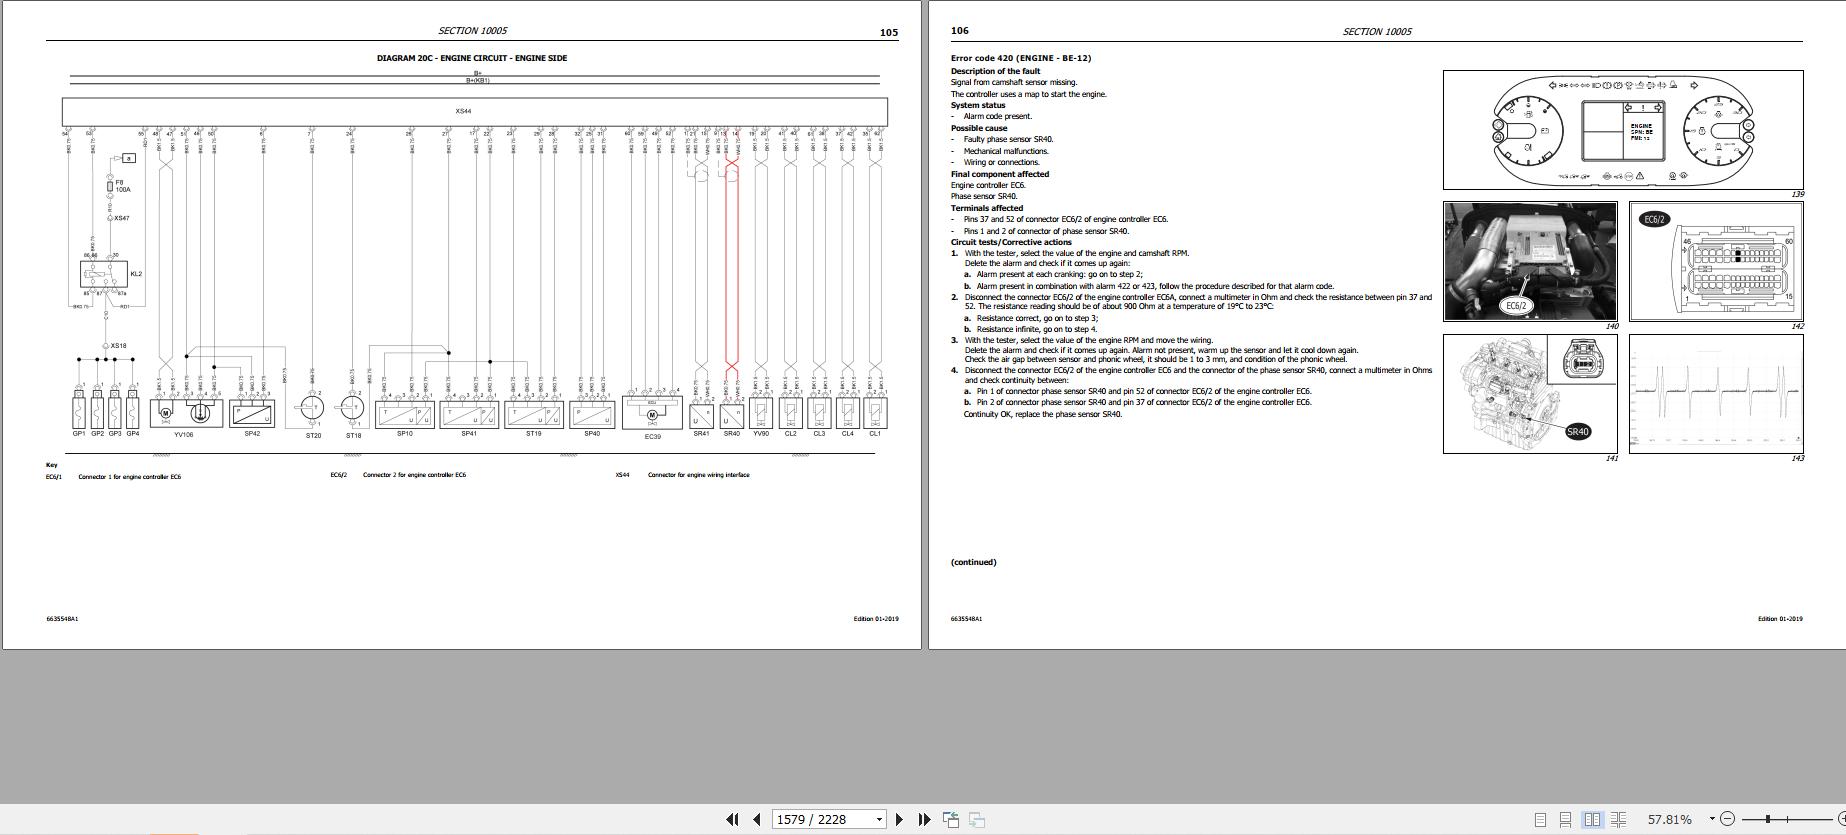The width and height of the screenshot is (1846, 835).
Task: Click the 57.81% zoom value
Action: coord(1670,819)
